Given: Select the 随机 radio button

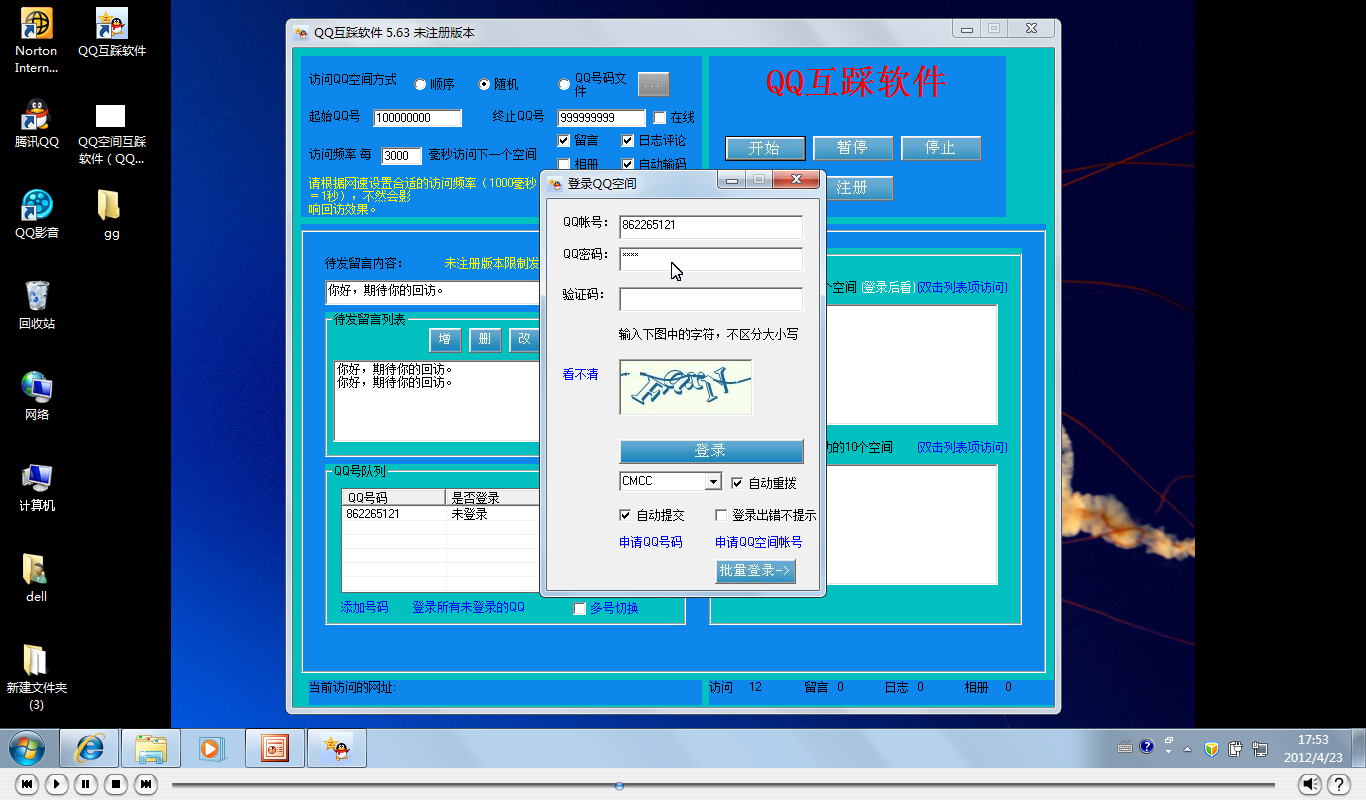Looking at the screenshot, I should click(x=485, y=85).
